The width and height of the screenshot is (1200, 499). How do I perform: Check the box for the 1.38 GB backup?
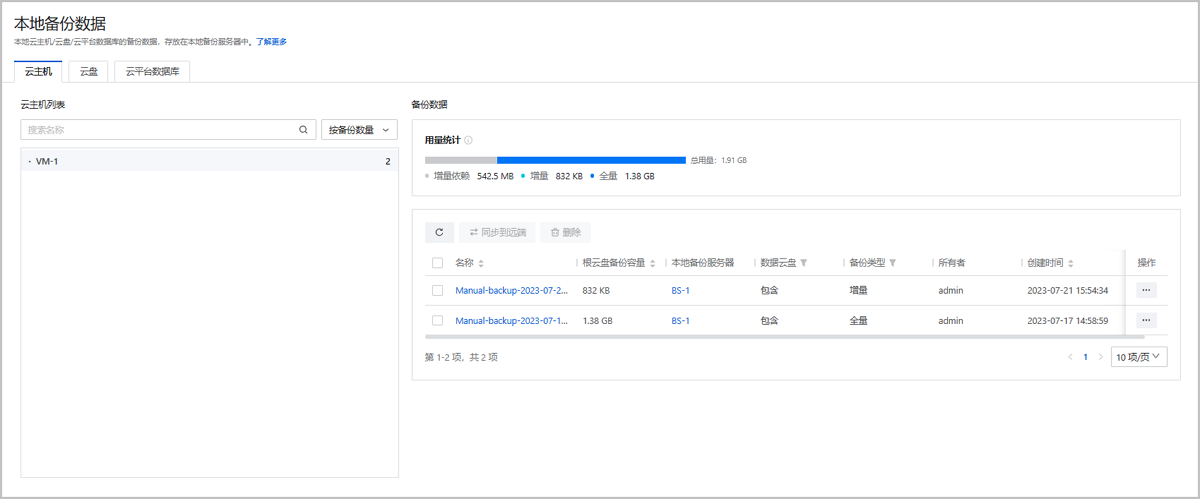click(x=437, y=321)
